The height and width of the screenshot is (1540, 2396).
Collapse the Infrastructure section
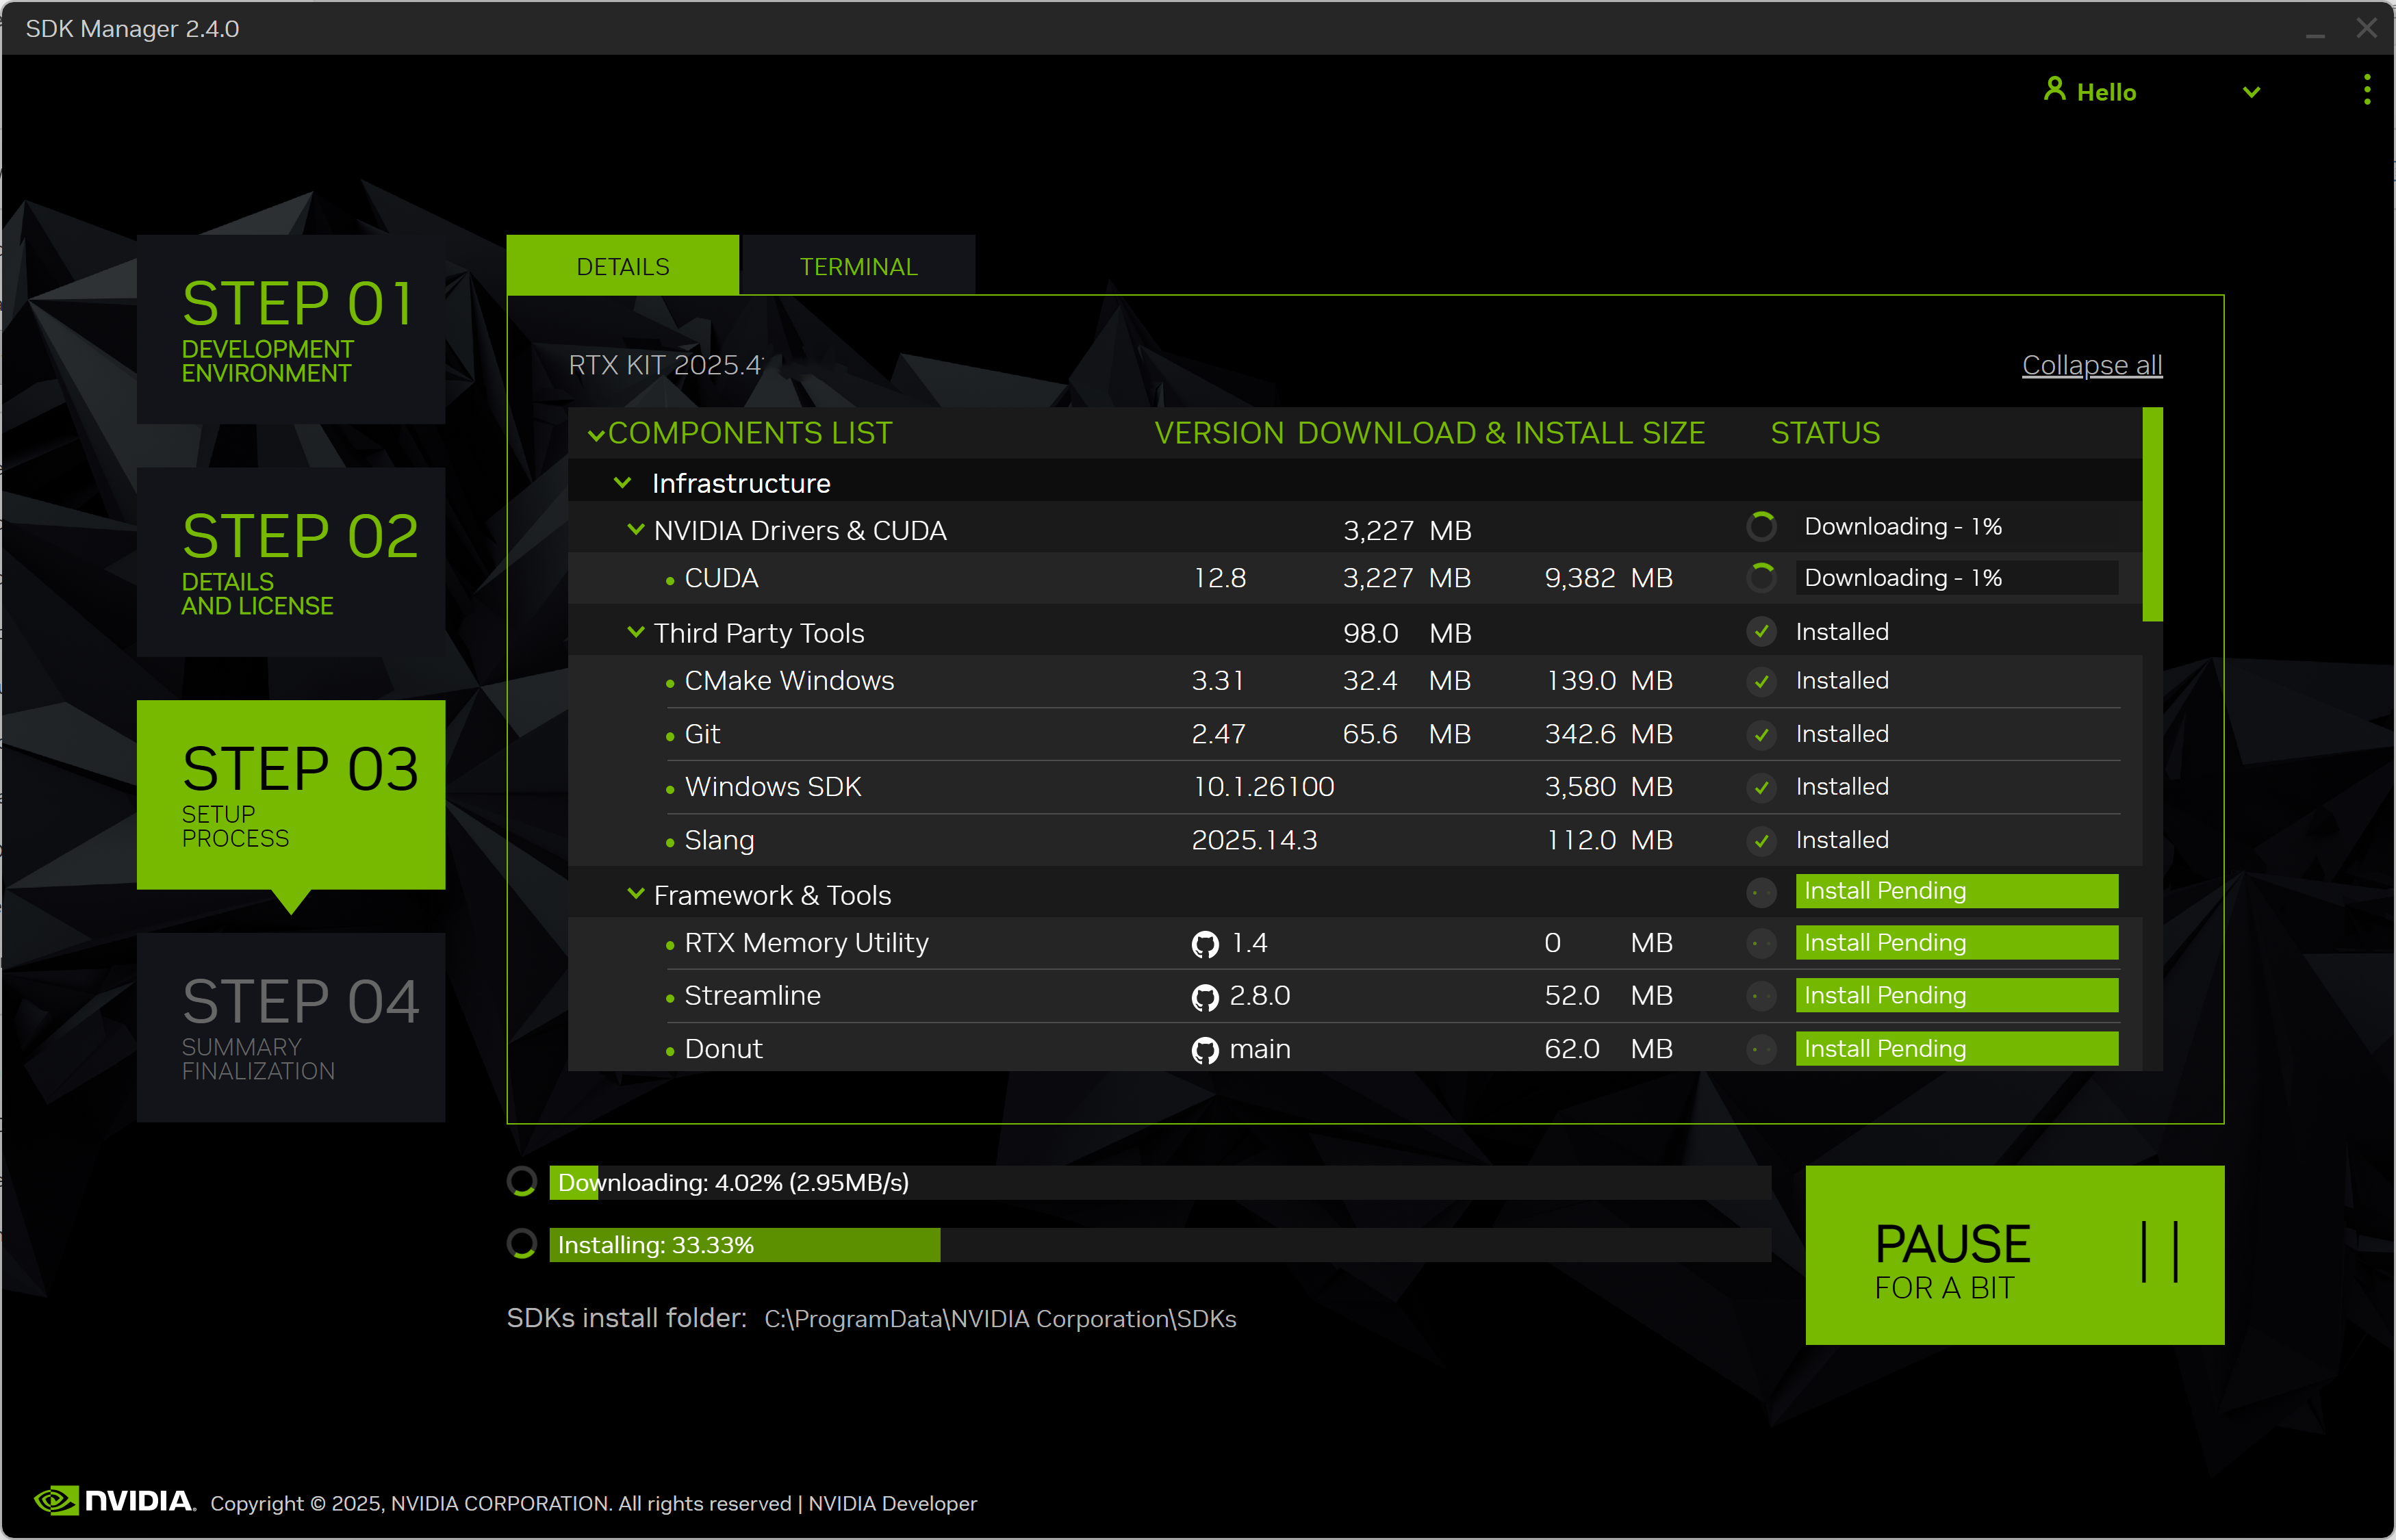click(622, 483)
